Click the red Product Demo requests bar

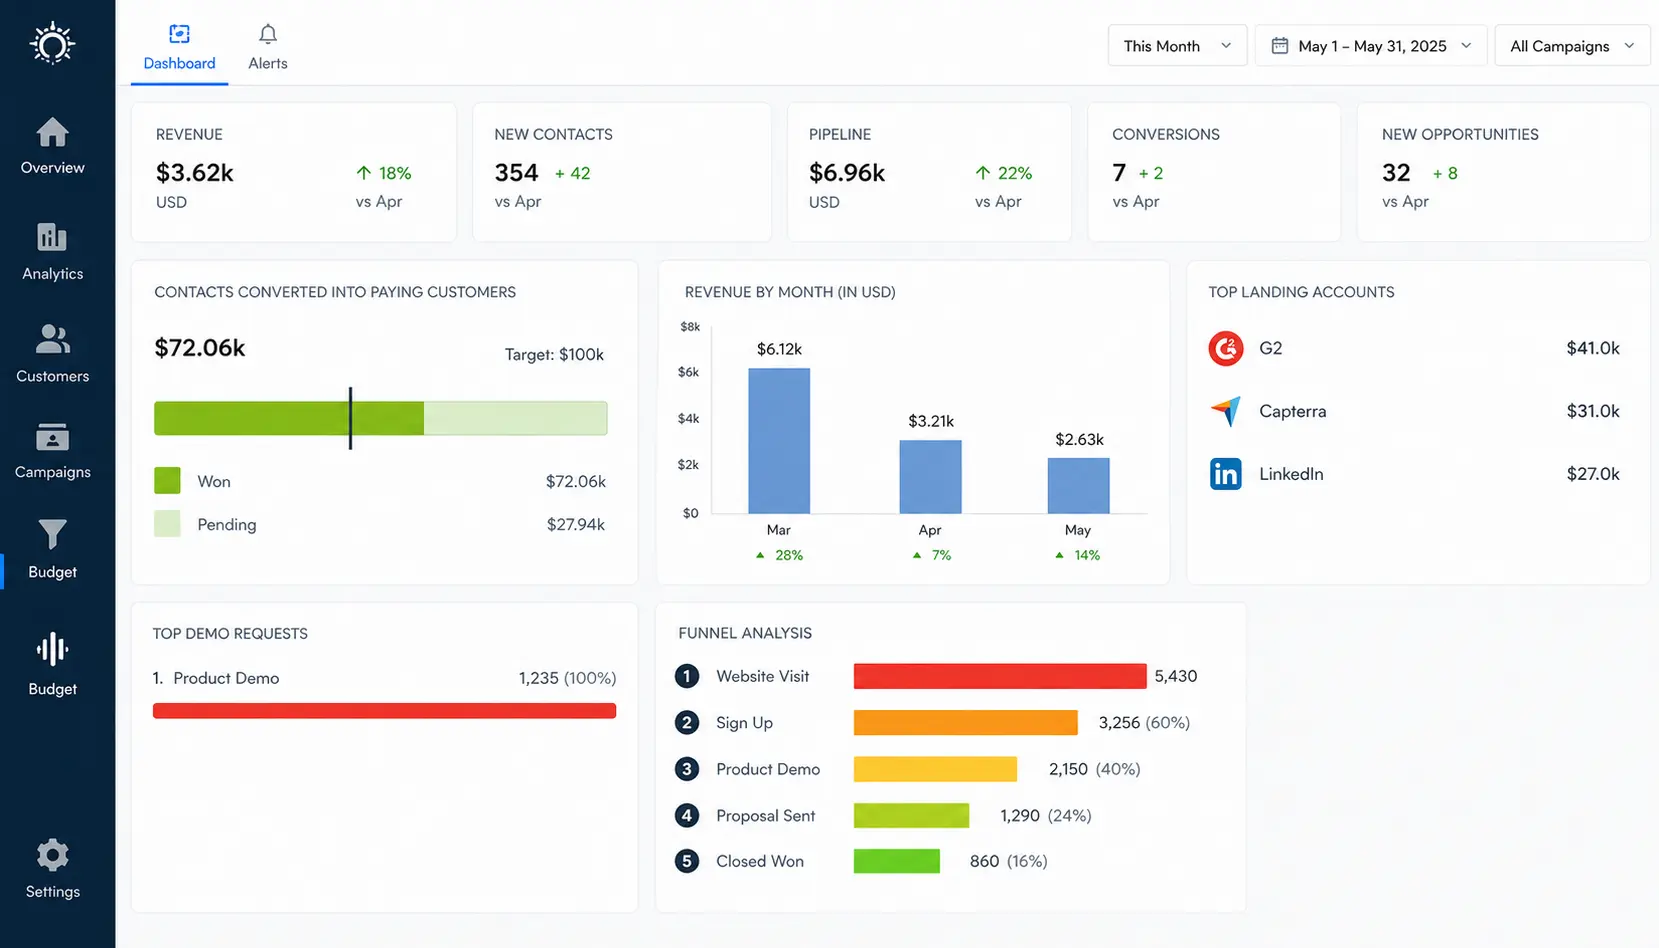click(x=384, y=711)
